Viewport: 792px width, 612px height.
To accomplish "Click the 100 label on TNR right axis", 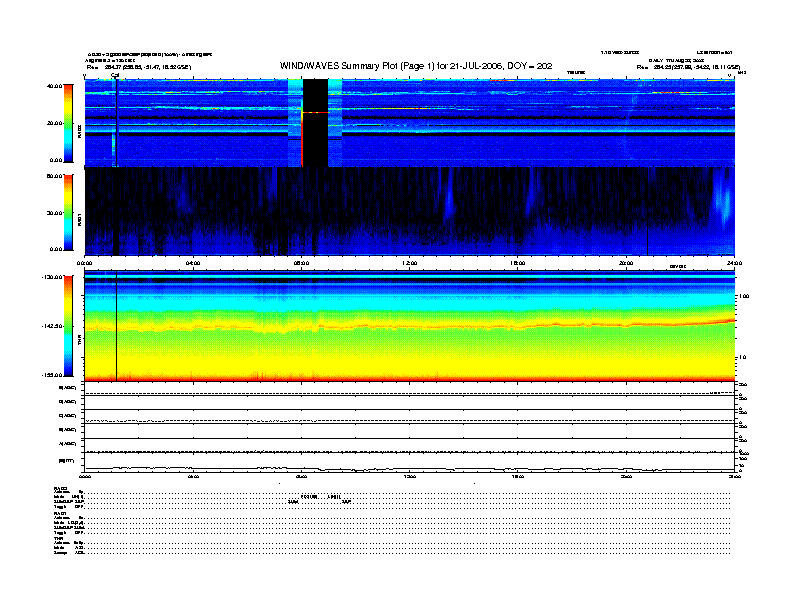I will (x=744, y=296).
